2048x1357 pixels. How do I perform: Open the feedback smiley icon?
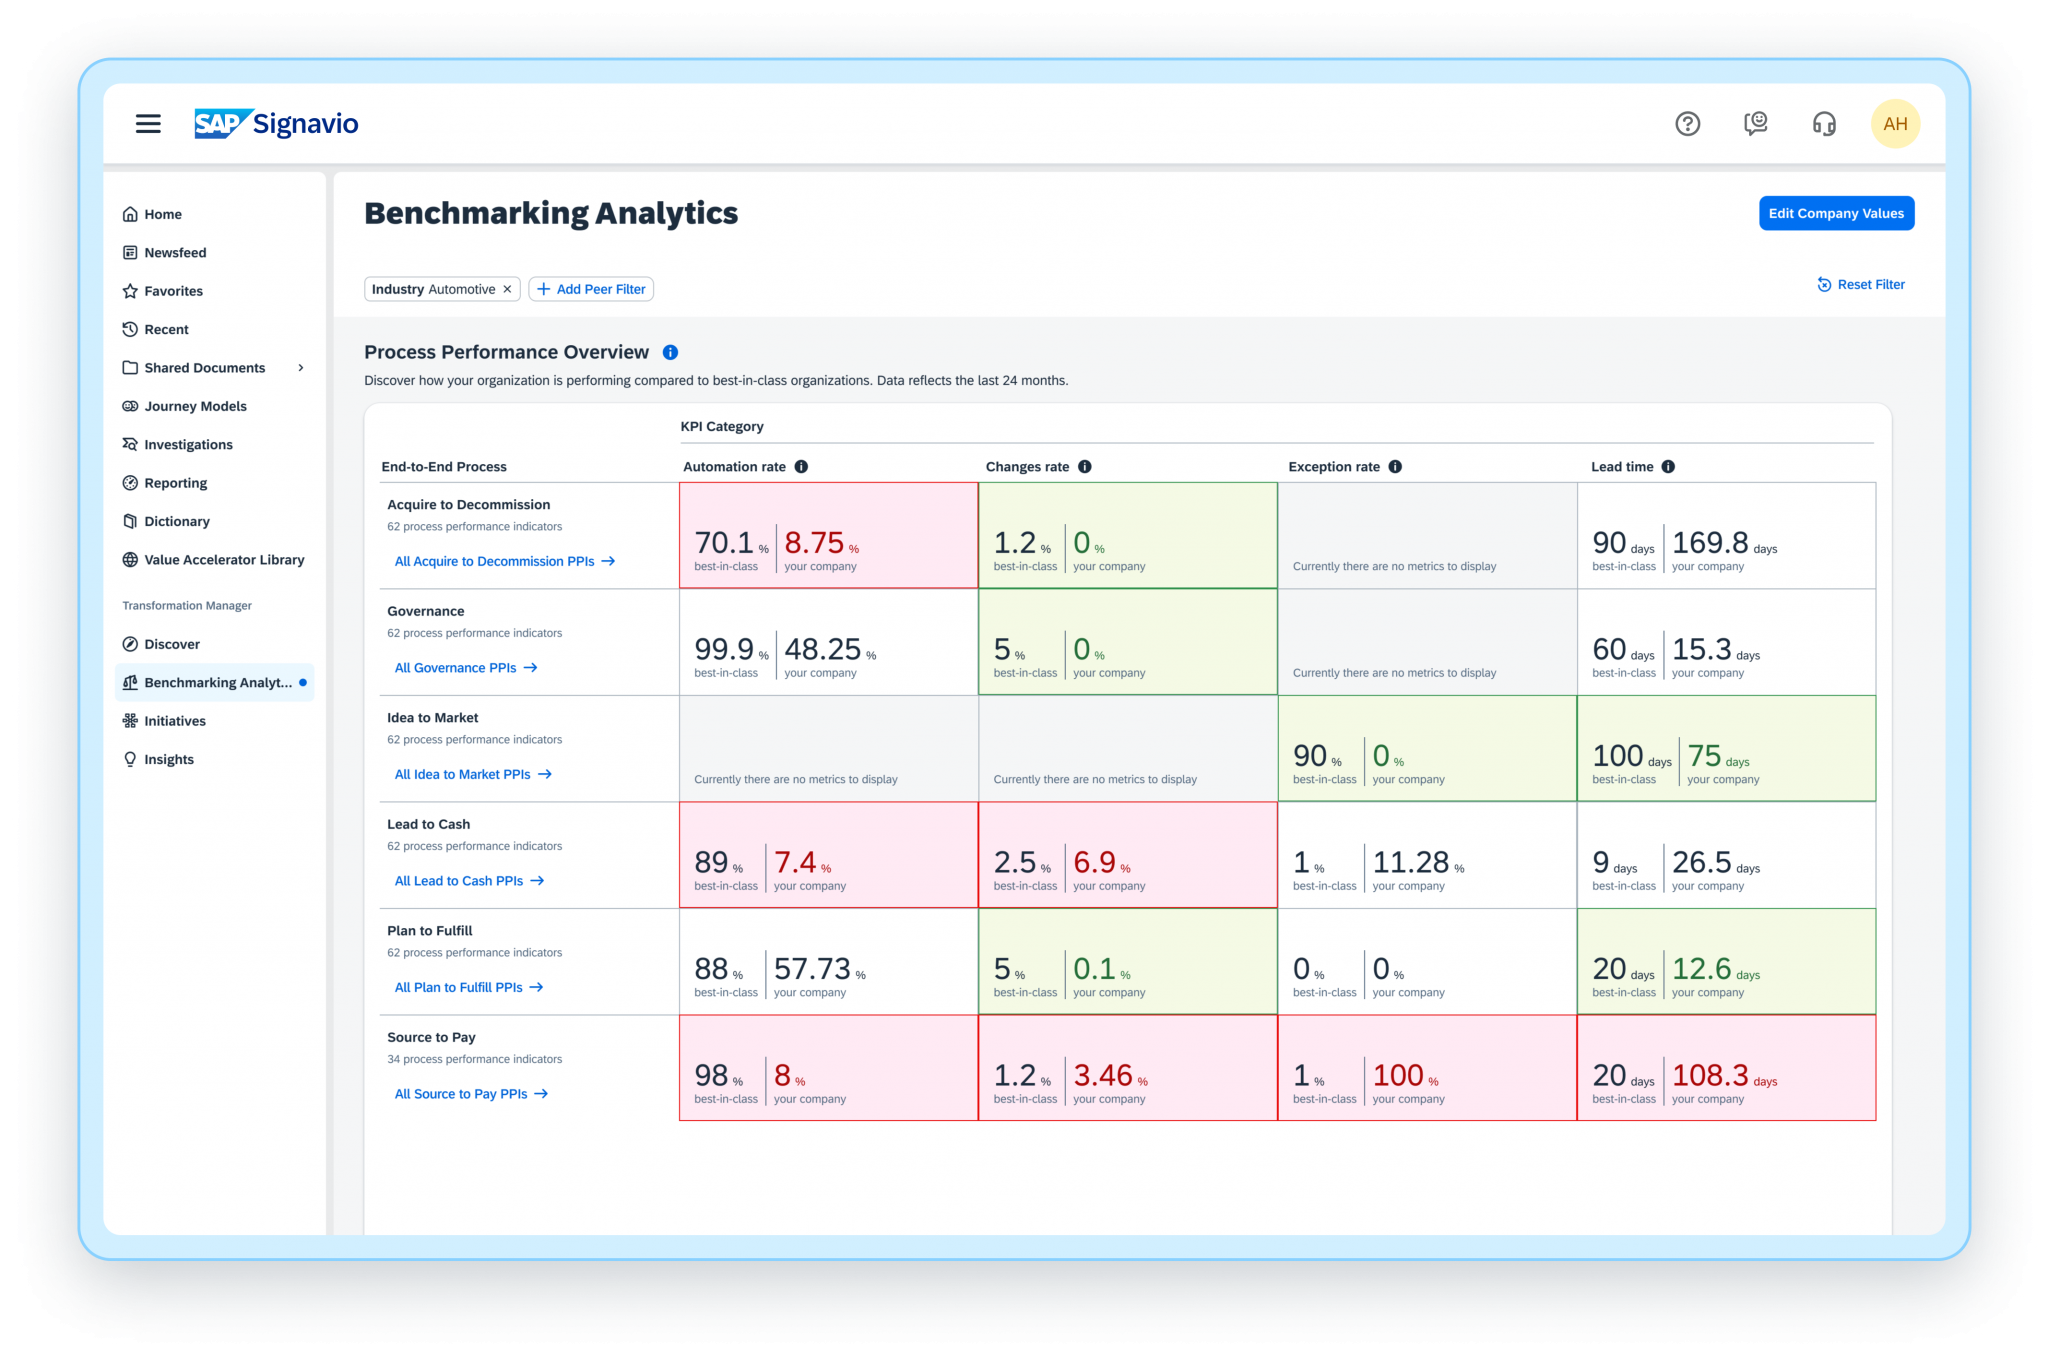coord(1756,123)
